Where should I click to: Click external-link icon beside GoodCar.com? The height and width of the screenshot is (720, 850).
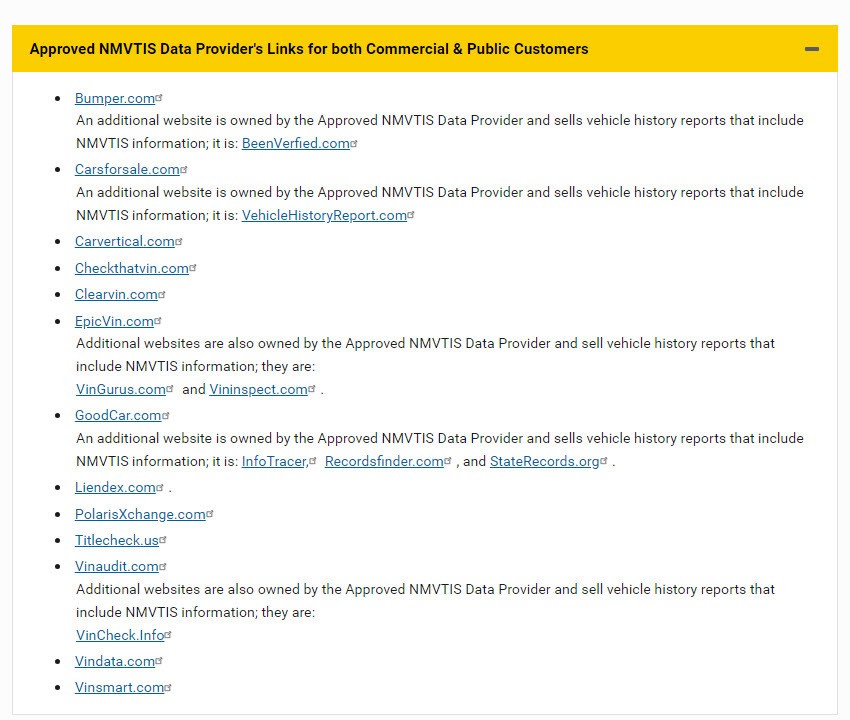click(166, 415)
